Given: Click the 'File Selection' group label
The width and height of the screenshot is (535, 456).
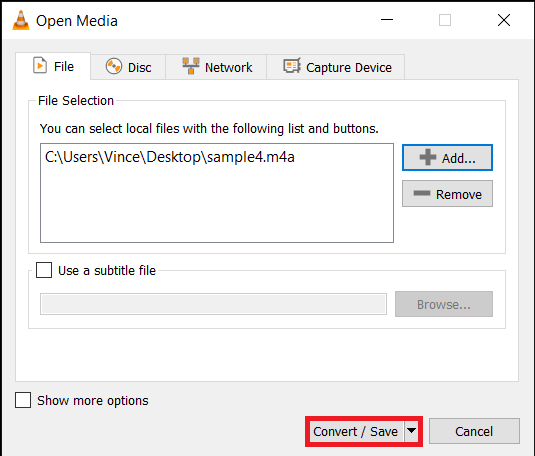Looking at the screenshot, I should click(76, 101).
